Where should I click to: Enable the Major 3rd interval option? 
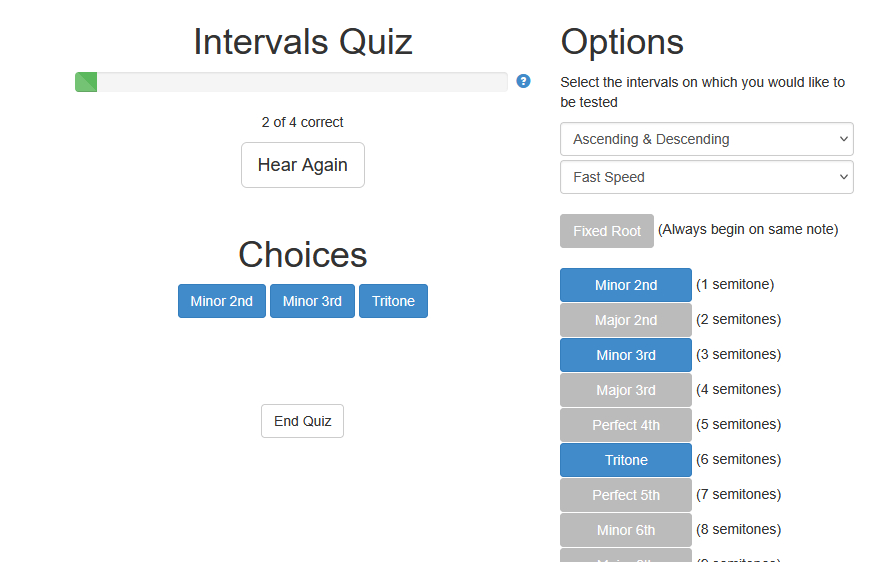tap(625, 390)
